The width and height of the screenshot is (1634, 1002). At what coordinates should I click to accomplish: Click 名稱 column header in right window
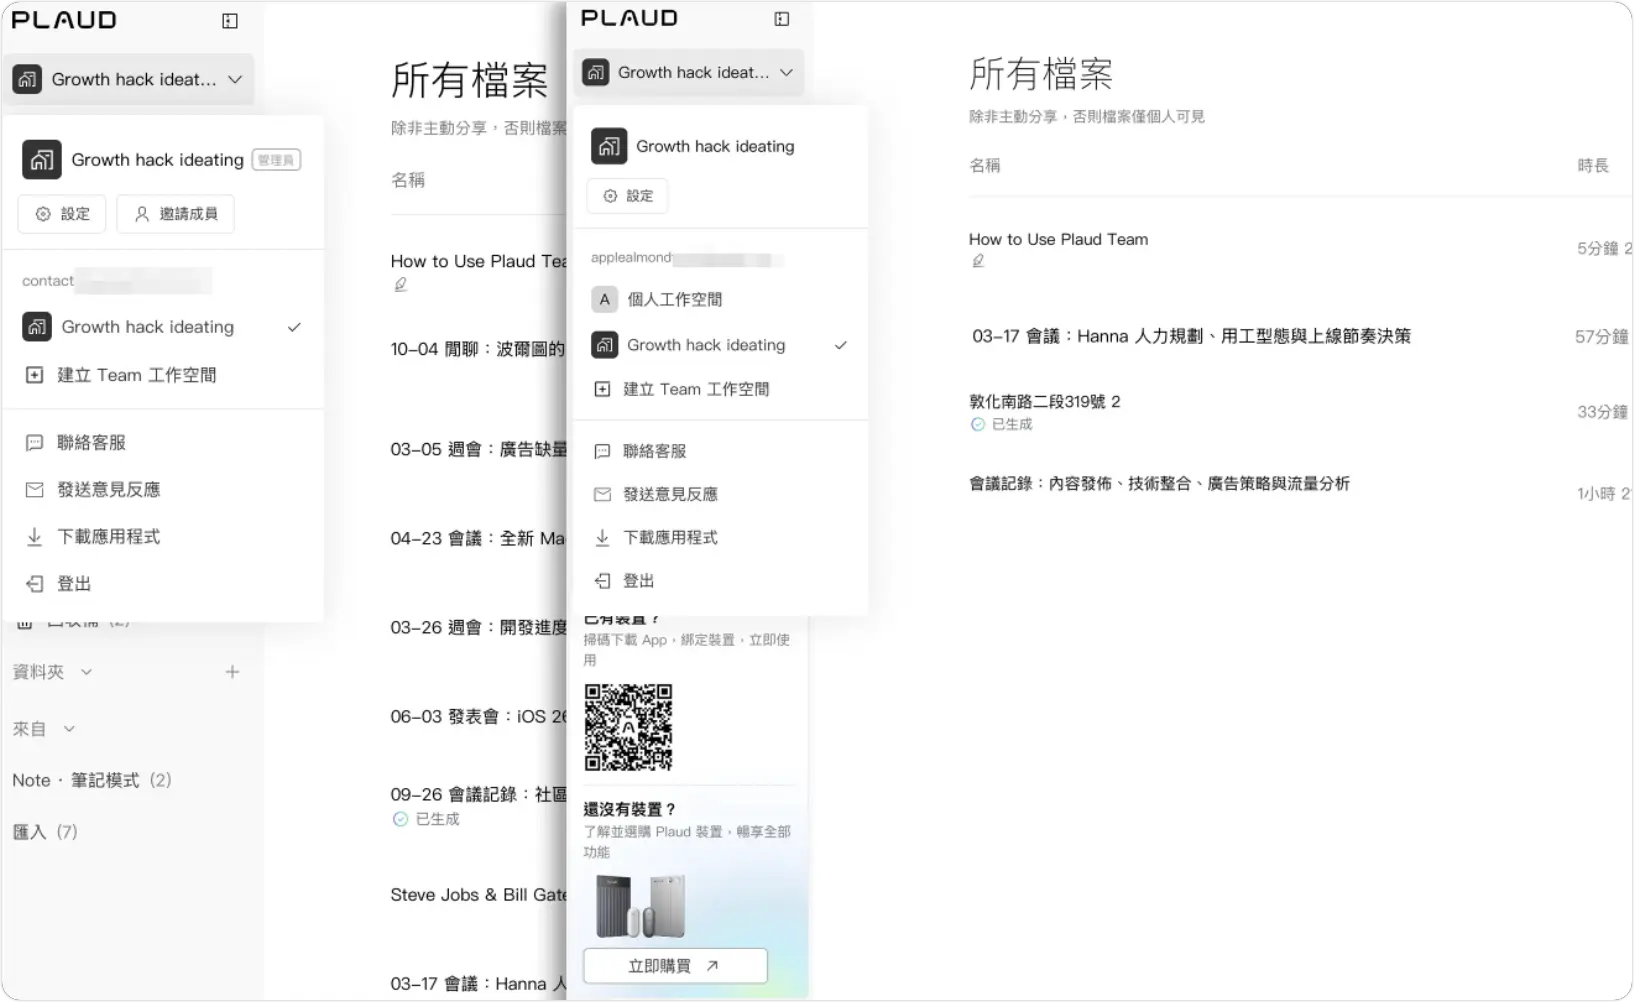tap(985, 166)
